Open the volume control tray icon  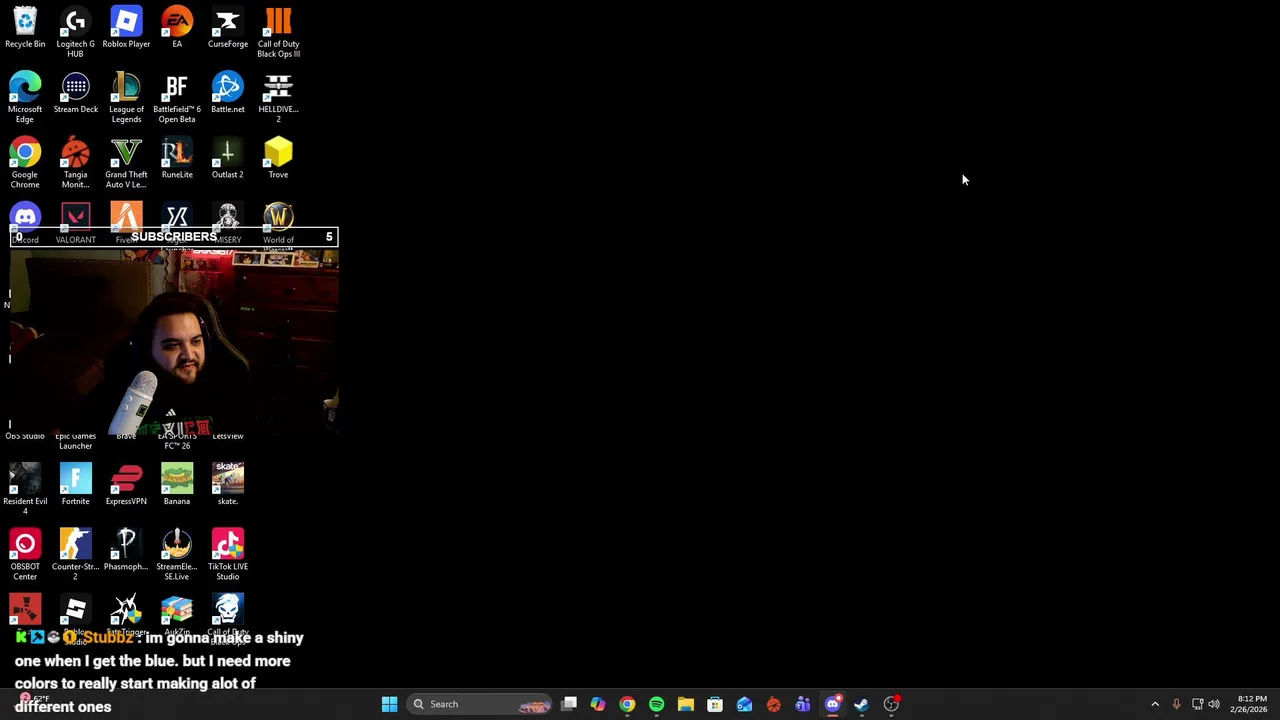click(1215, 704)
